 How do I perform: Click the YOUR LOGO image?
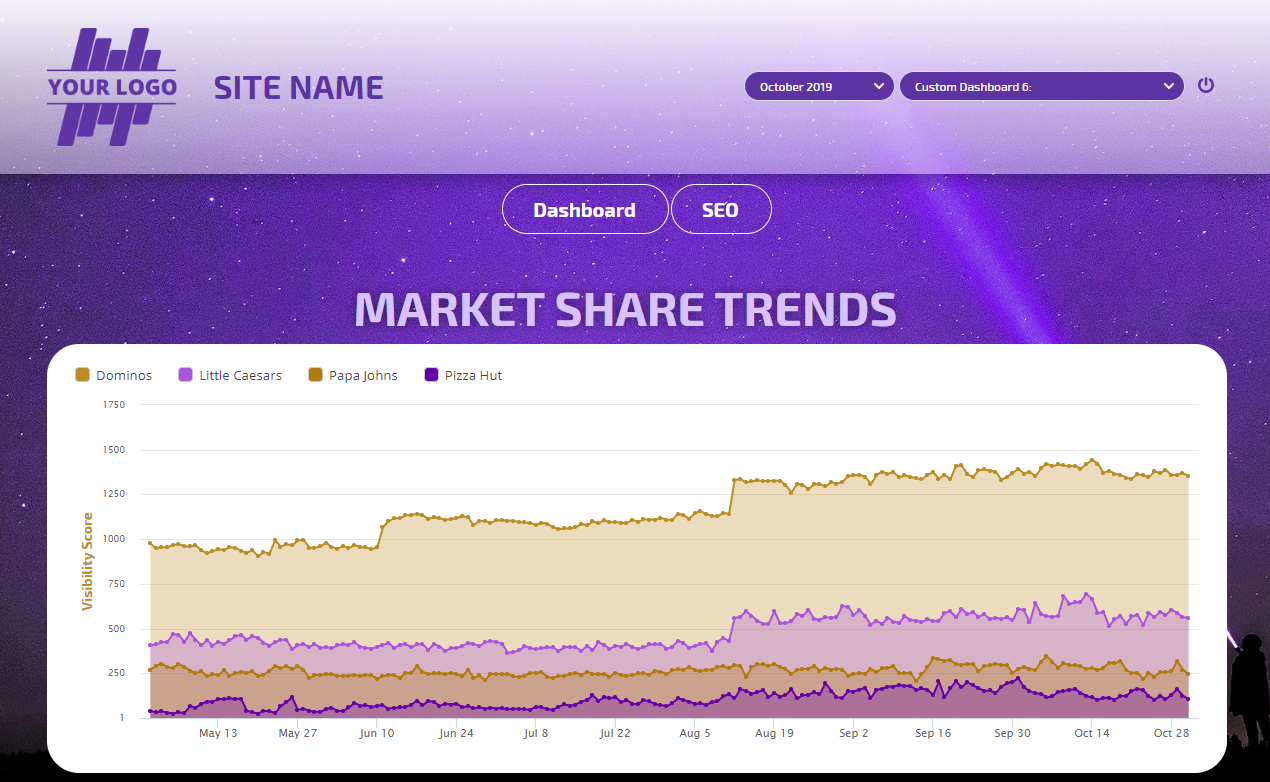(x=112, y=87)
